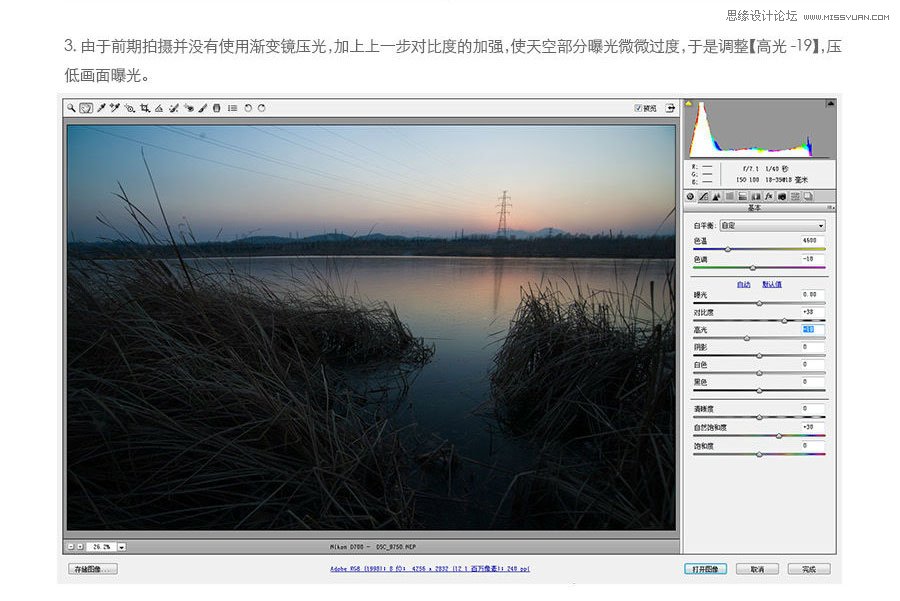The width and height of the screenshot is (900, 601).
Task: Switch to the Split Toning tab icon
Action: click(743, 196)
